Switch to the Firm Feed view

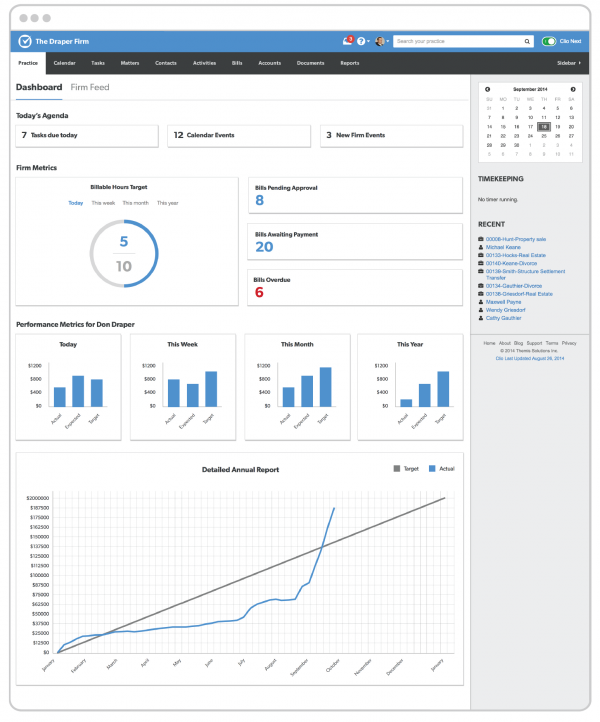(x=90, y=87)
